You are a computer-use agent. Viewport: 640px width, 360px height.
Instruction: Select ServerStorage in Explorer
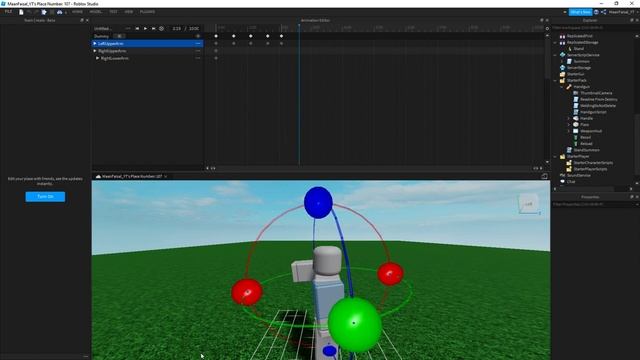click(x=578, y=68)
